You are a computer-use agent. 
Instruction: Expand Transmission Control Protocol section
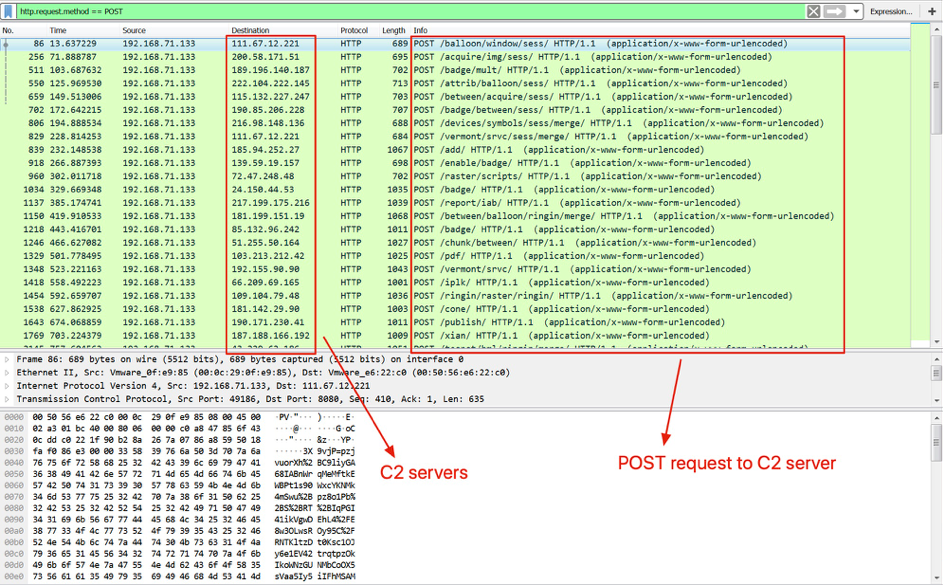click(7, 399)
